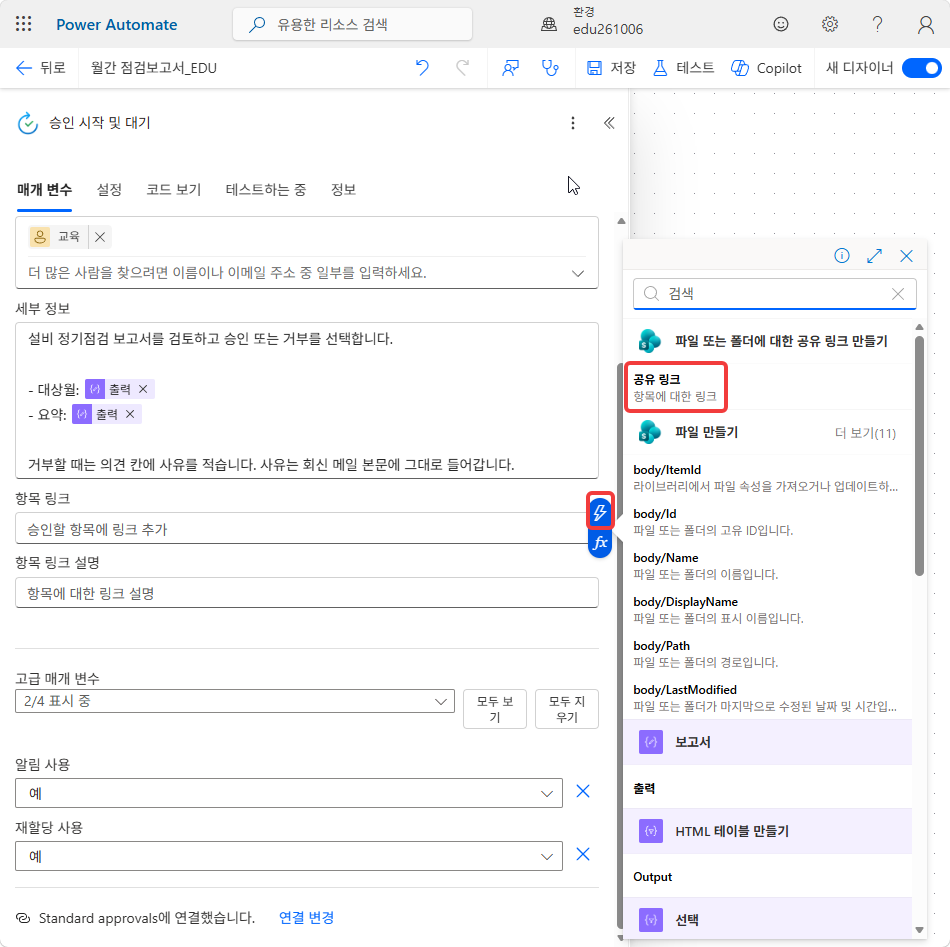Focus the resource search box in header
This screenshot has width=950, height=947.
coord(352,24)
